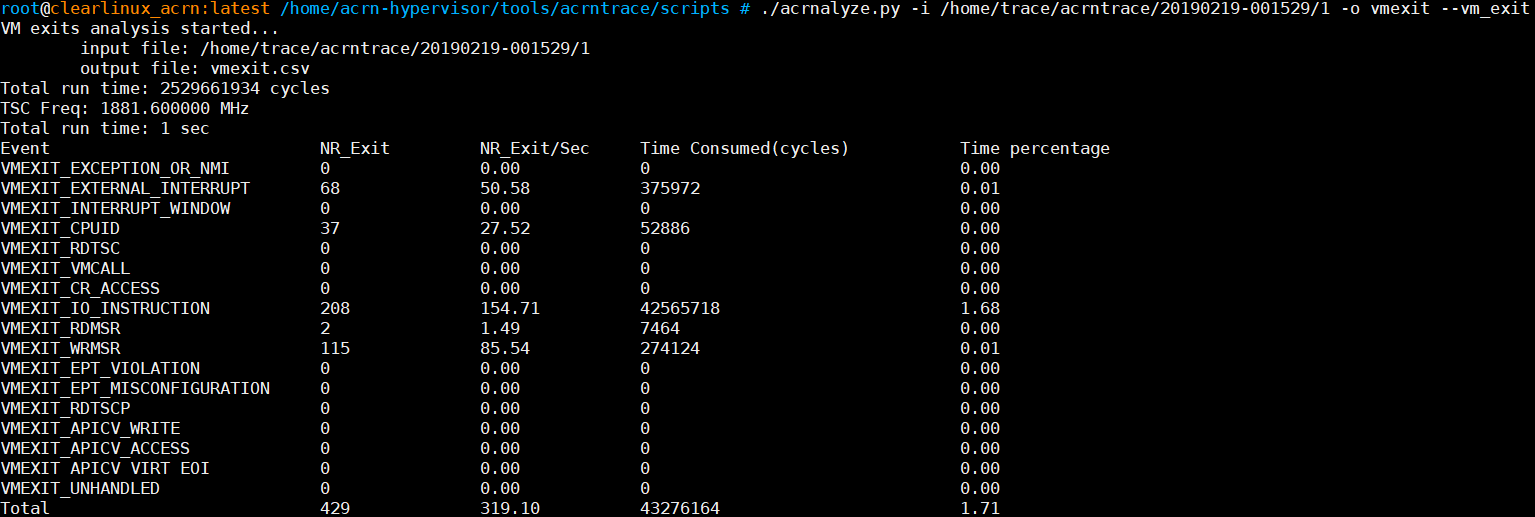Image resolution: width=1535 pixels, height=517 pixels.
Task: Click the NR_Exit/Sec column header
Action: click(x=534, y=148)
